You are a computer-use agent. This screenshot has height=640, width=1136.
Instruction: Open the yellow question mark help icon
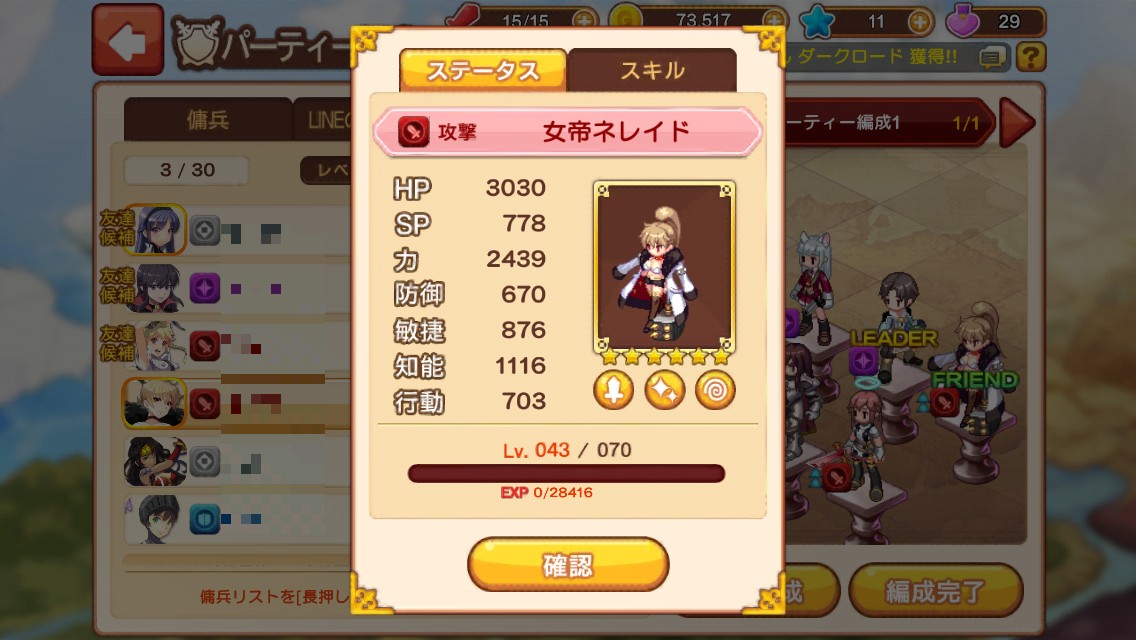[1030, 57]
